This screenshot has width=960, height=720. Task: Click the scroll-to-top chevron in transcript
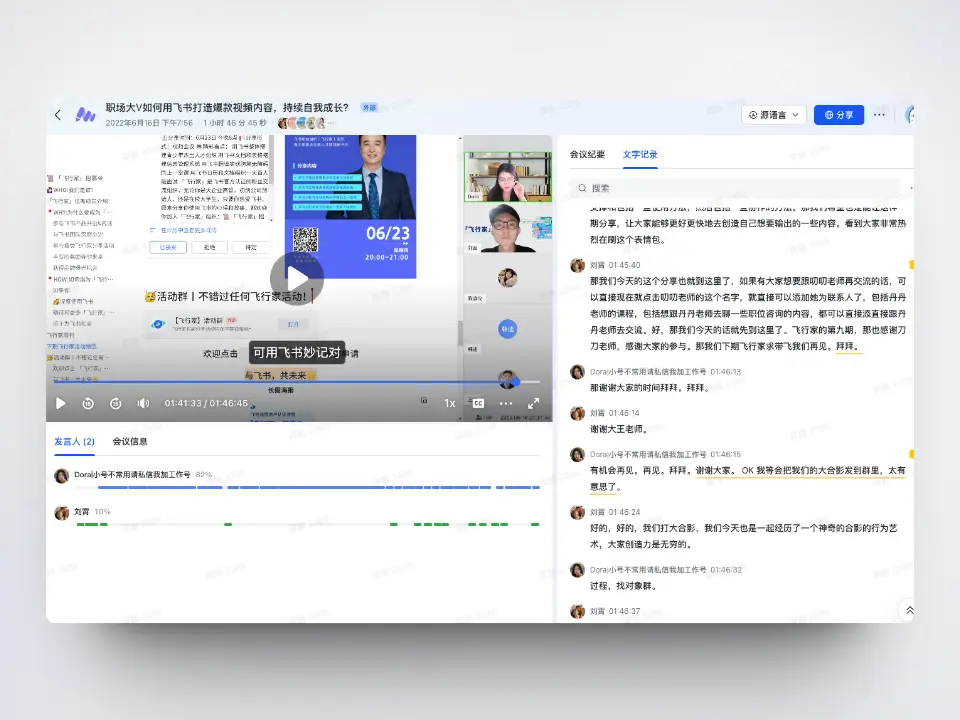click(908, 609)
